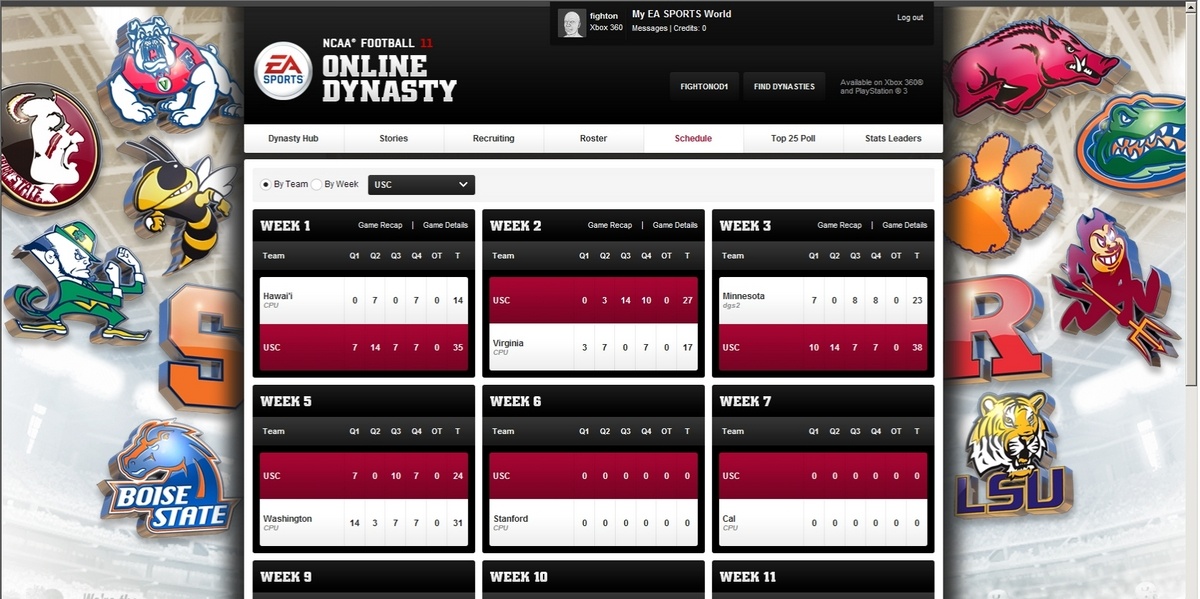Open the Top 25 Poll tab

click(x=792, y=139)
